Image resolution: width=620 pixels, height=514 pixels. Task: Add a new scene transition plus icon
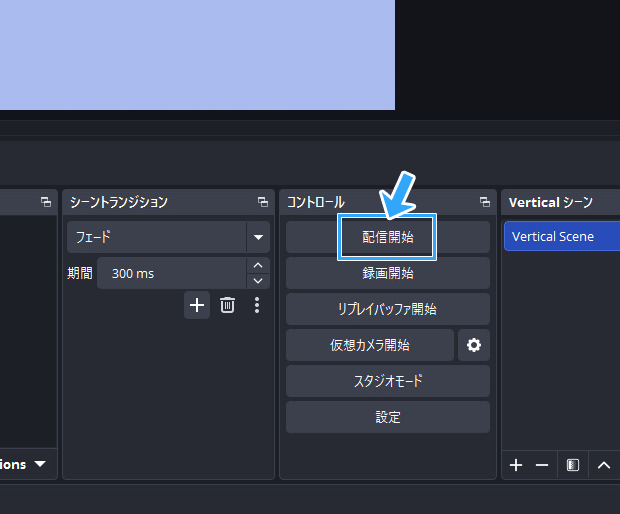(197, 305)
